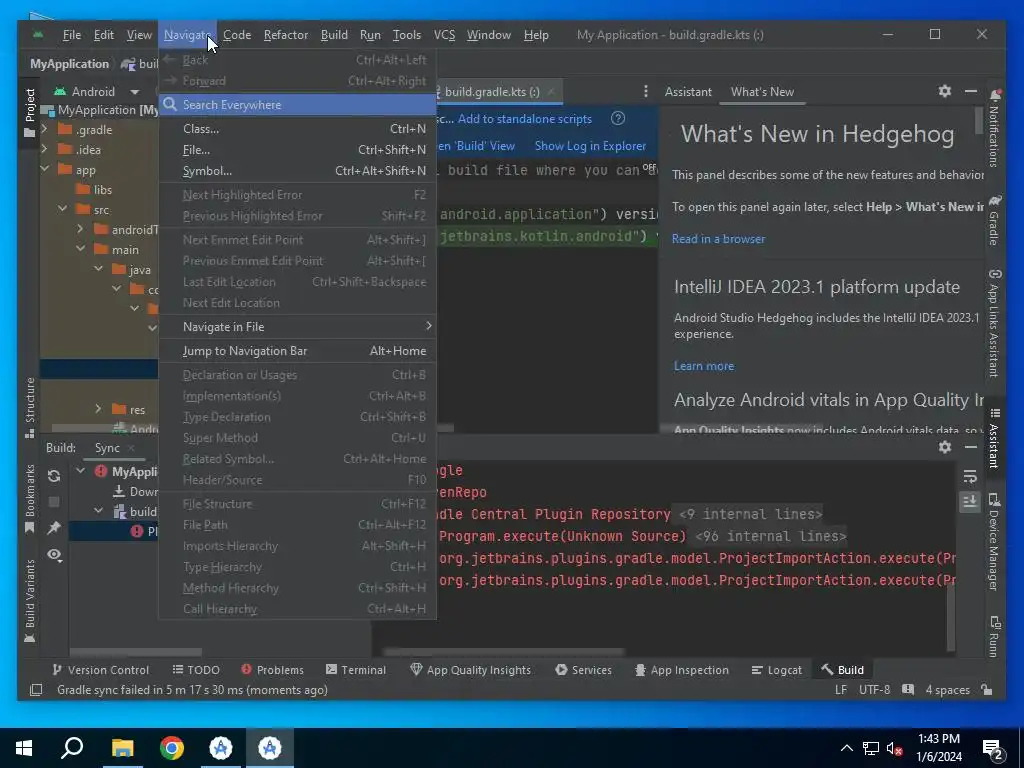Screen dimensions: 1024x768
Task: Open the Notifications side panel
Action: [x=994, y=129]
